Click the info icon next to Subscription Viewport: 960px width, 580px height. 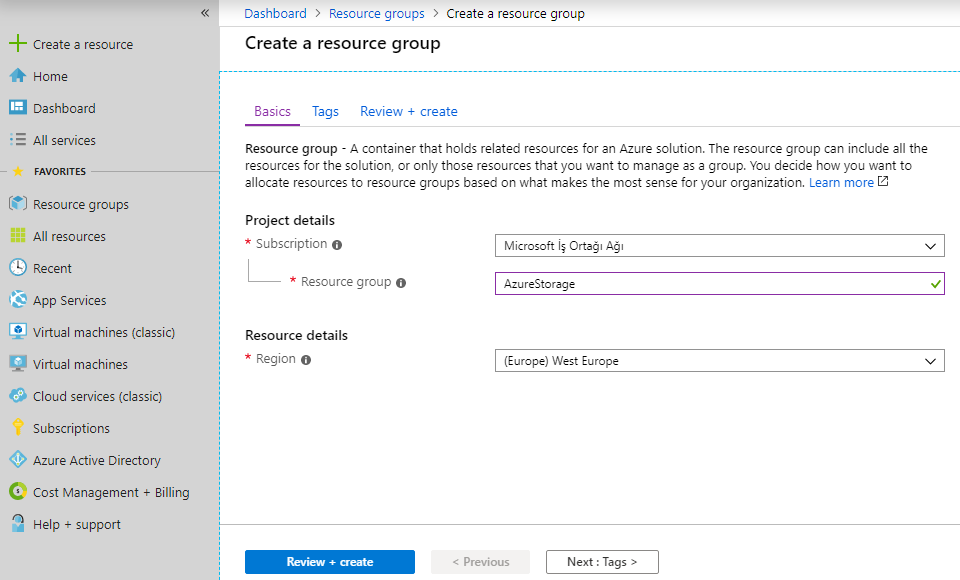337,244
